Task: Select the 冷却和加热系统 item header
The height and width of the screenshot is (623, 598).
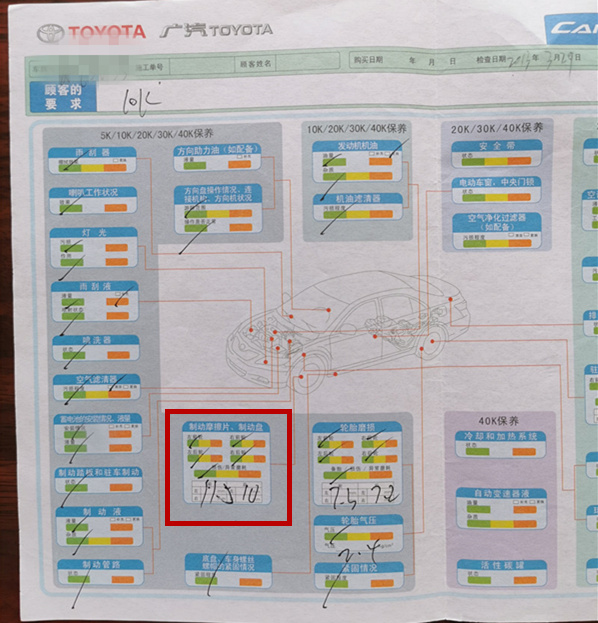Action: pyautogui.click(x=500, y=436)
